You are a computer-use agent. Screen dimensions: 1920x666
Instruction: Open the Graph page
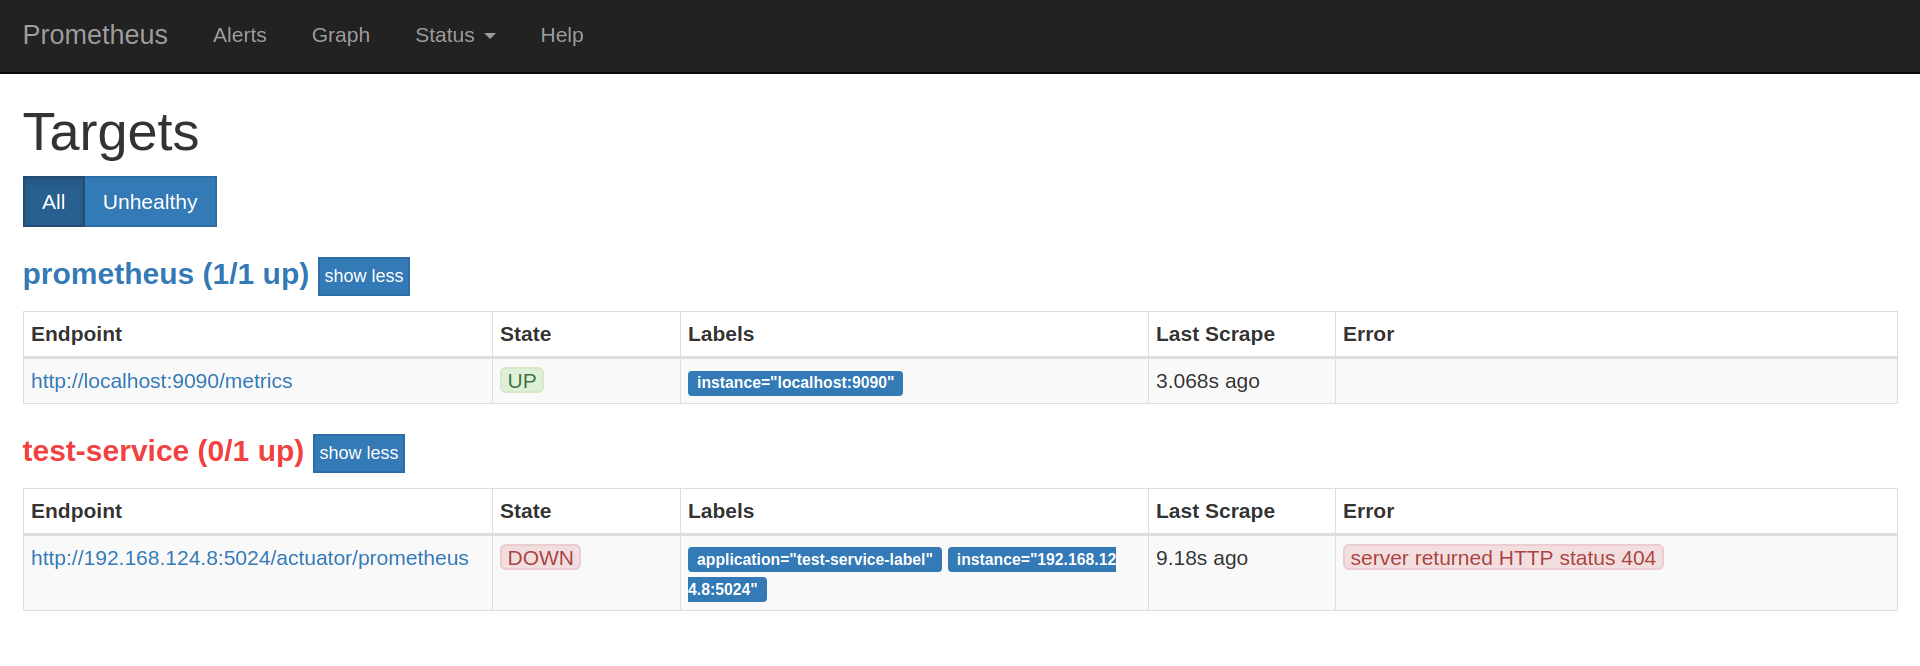tap(341, 35)
